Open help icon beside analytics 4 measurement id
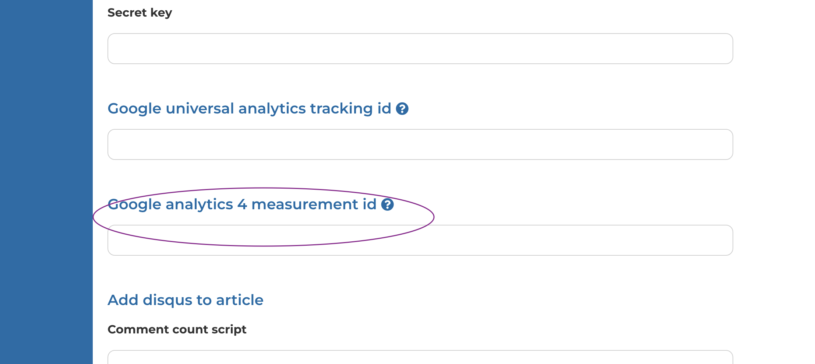 [x=387, y=205]
